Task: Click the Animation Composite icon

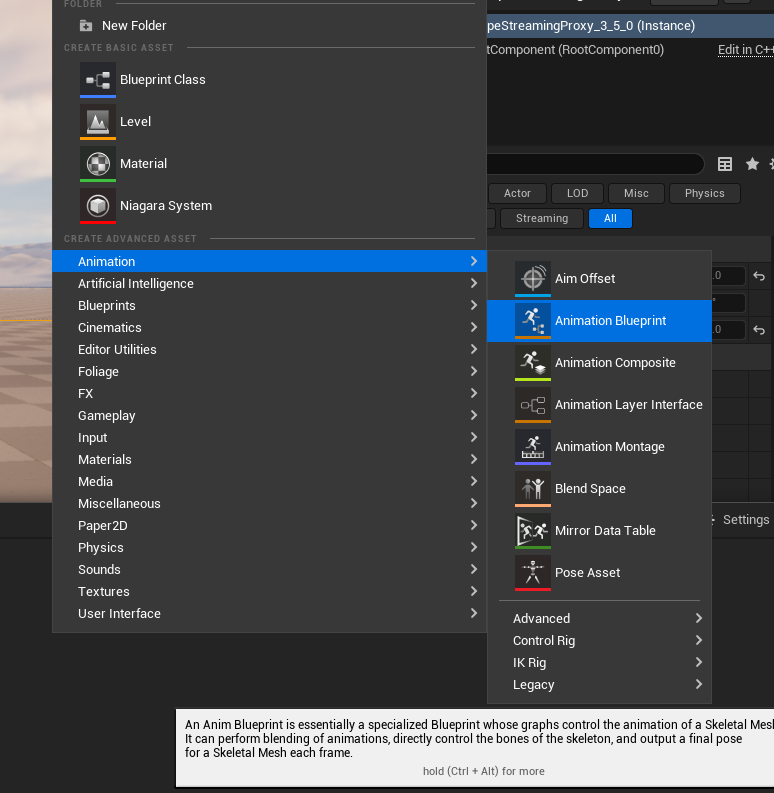Action: tap(533, 362)
